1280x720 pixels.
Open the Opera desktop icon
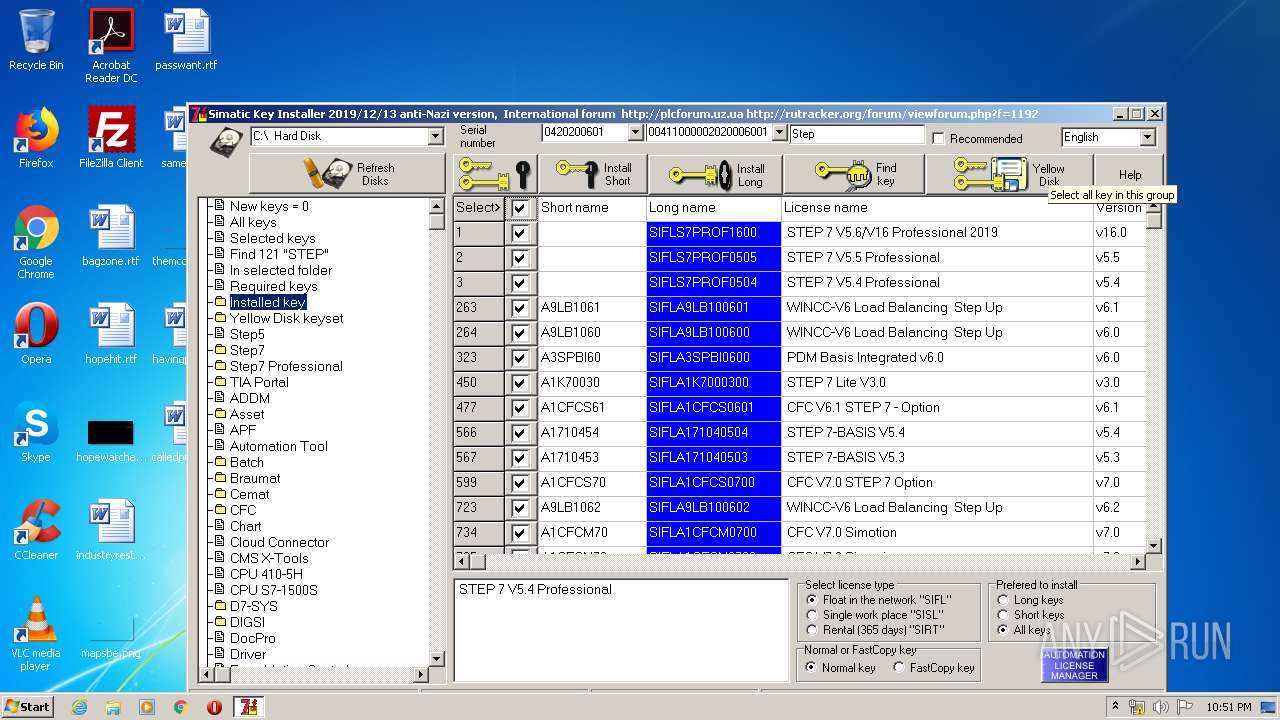[36, 334]
